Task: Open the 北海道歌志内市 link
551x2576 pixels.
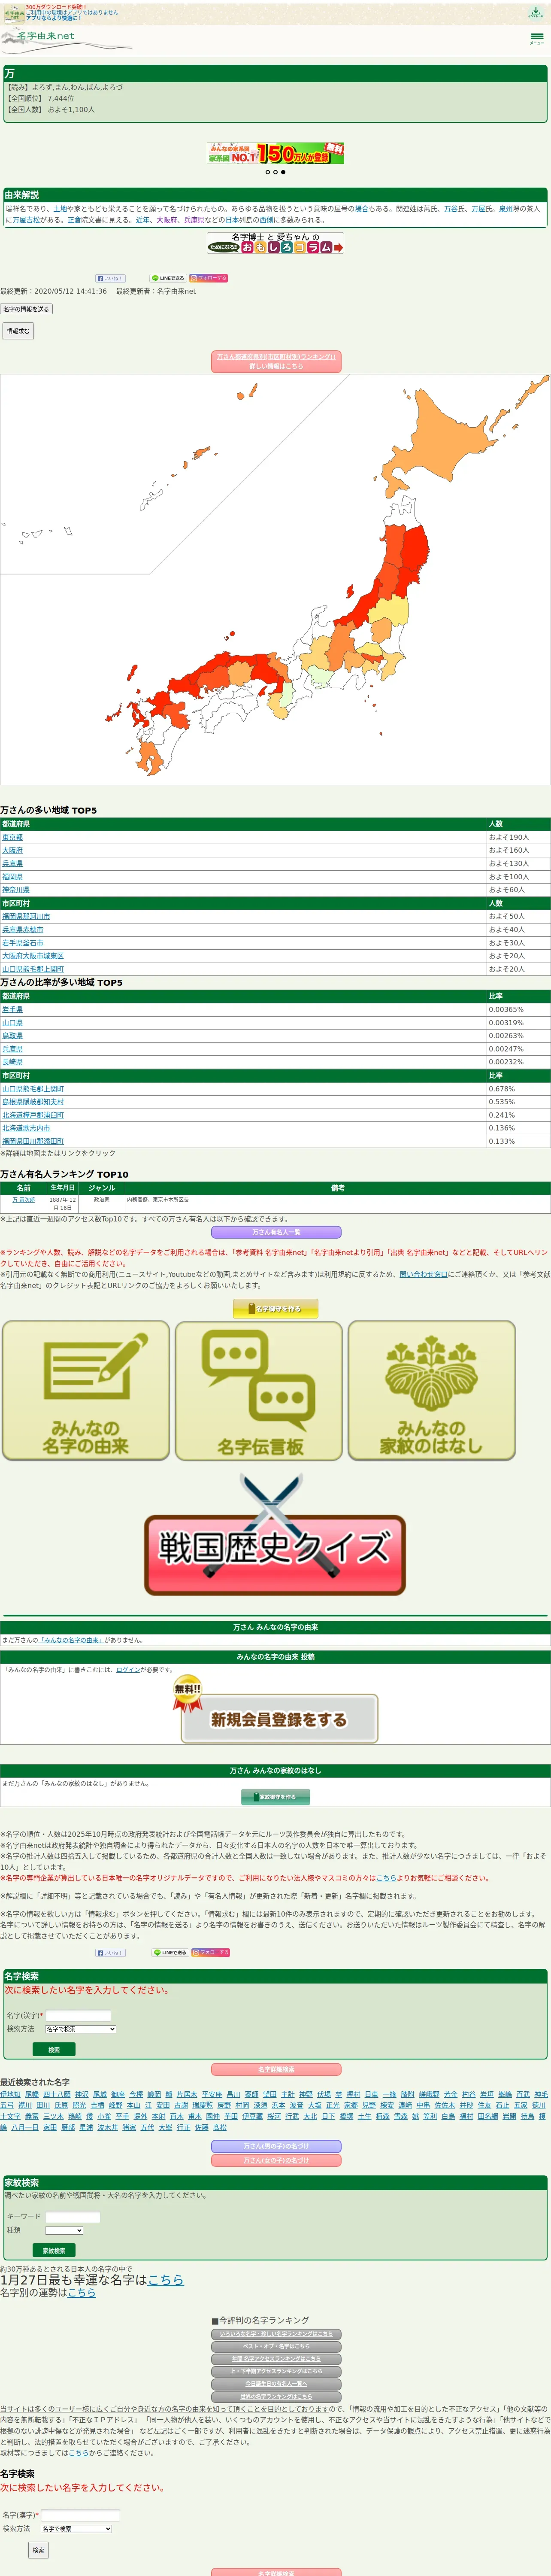Action: click(26, 1128)
